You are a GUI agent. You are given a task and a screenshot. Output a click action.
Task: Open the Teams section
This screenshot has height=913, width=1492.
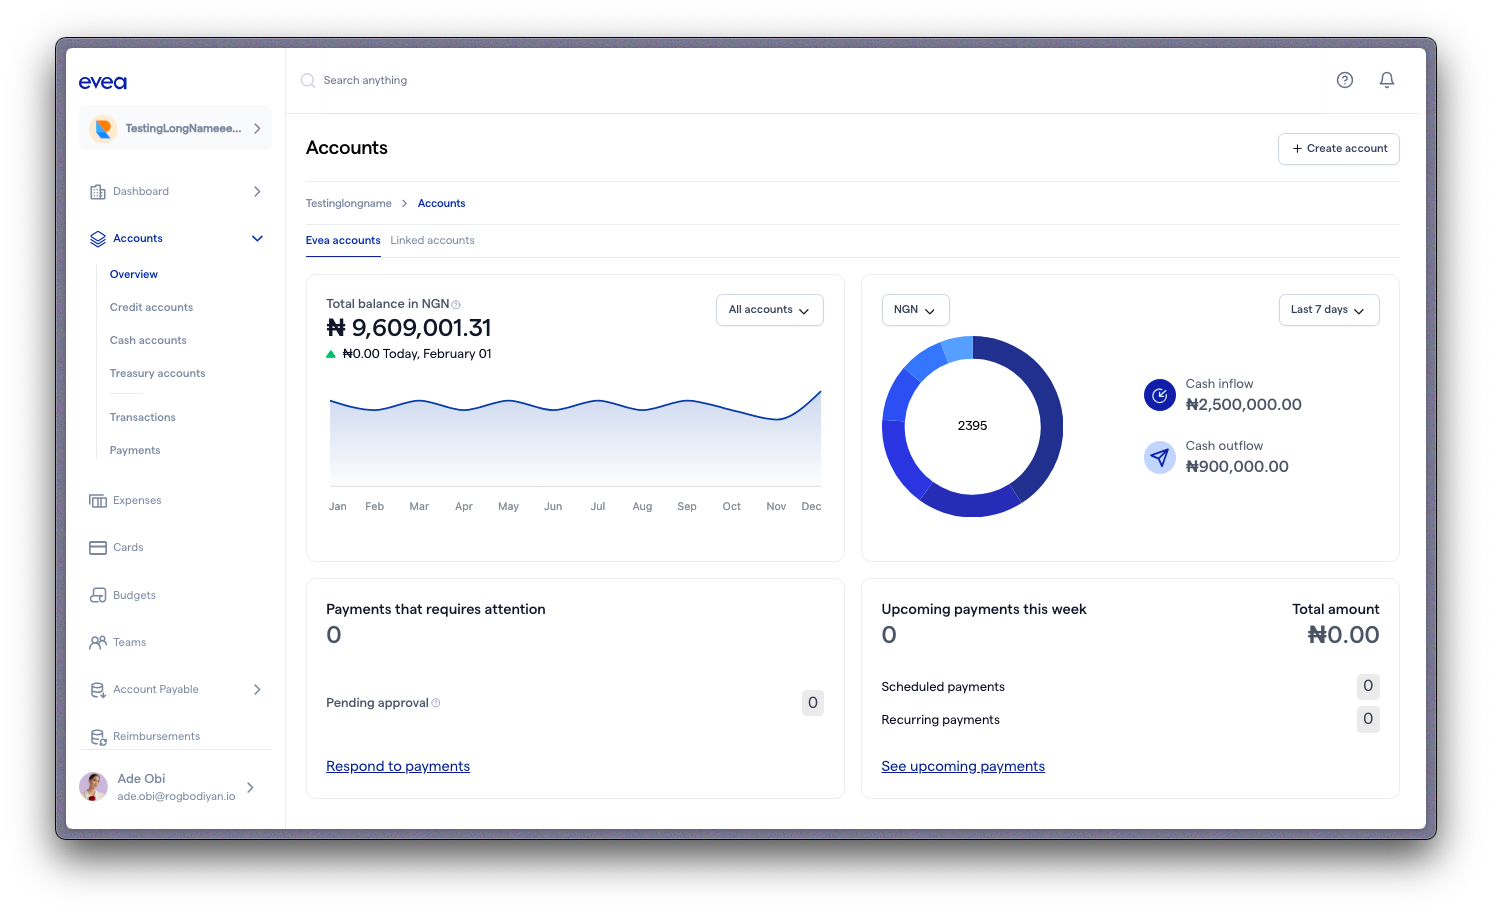(x=98, y=642)
